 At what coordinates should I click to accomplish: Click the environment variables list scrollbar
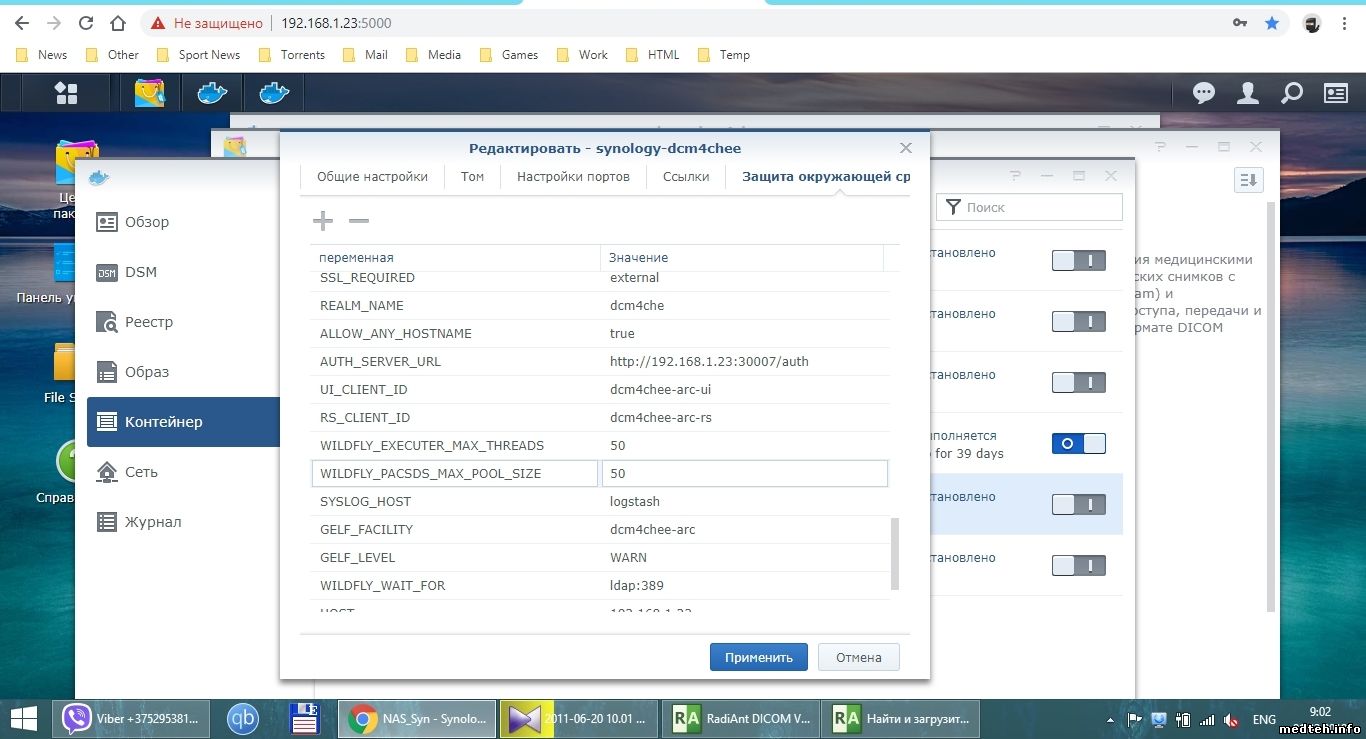(x=894, y=553)
